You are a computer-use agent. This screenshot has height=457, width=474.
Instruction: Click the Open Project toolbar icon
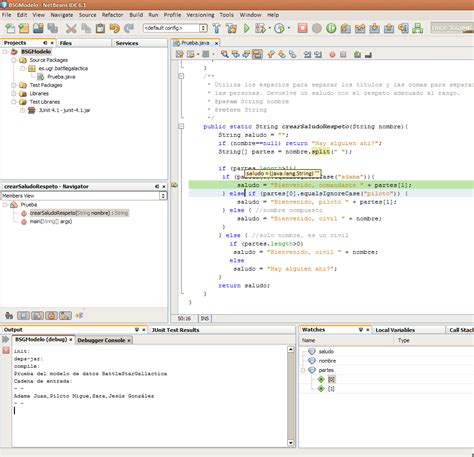pos(38,28)
